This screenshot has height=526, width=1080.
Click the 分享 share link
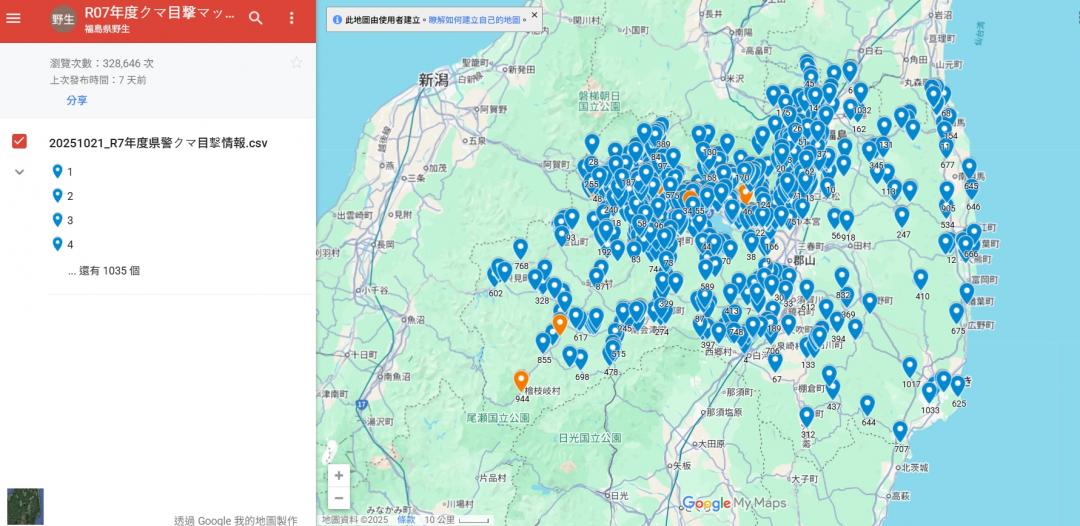coord(77,100)
